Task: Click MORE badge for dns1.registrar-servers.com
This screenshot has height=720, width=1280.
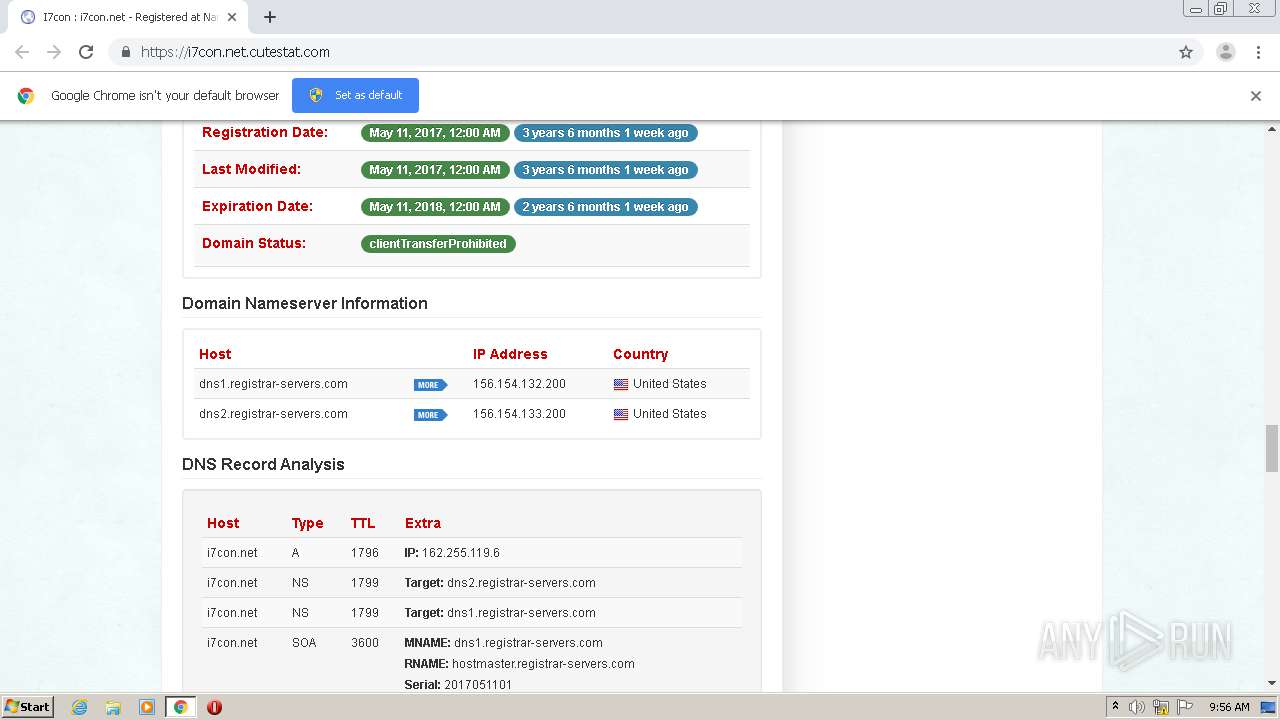Action: coord(430,385)
